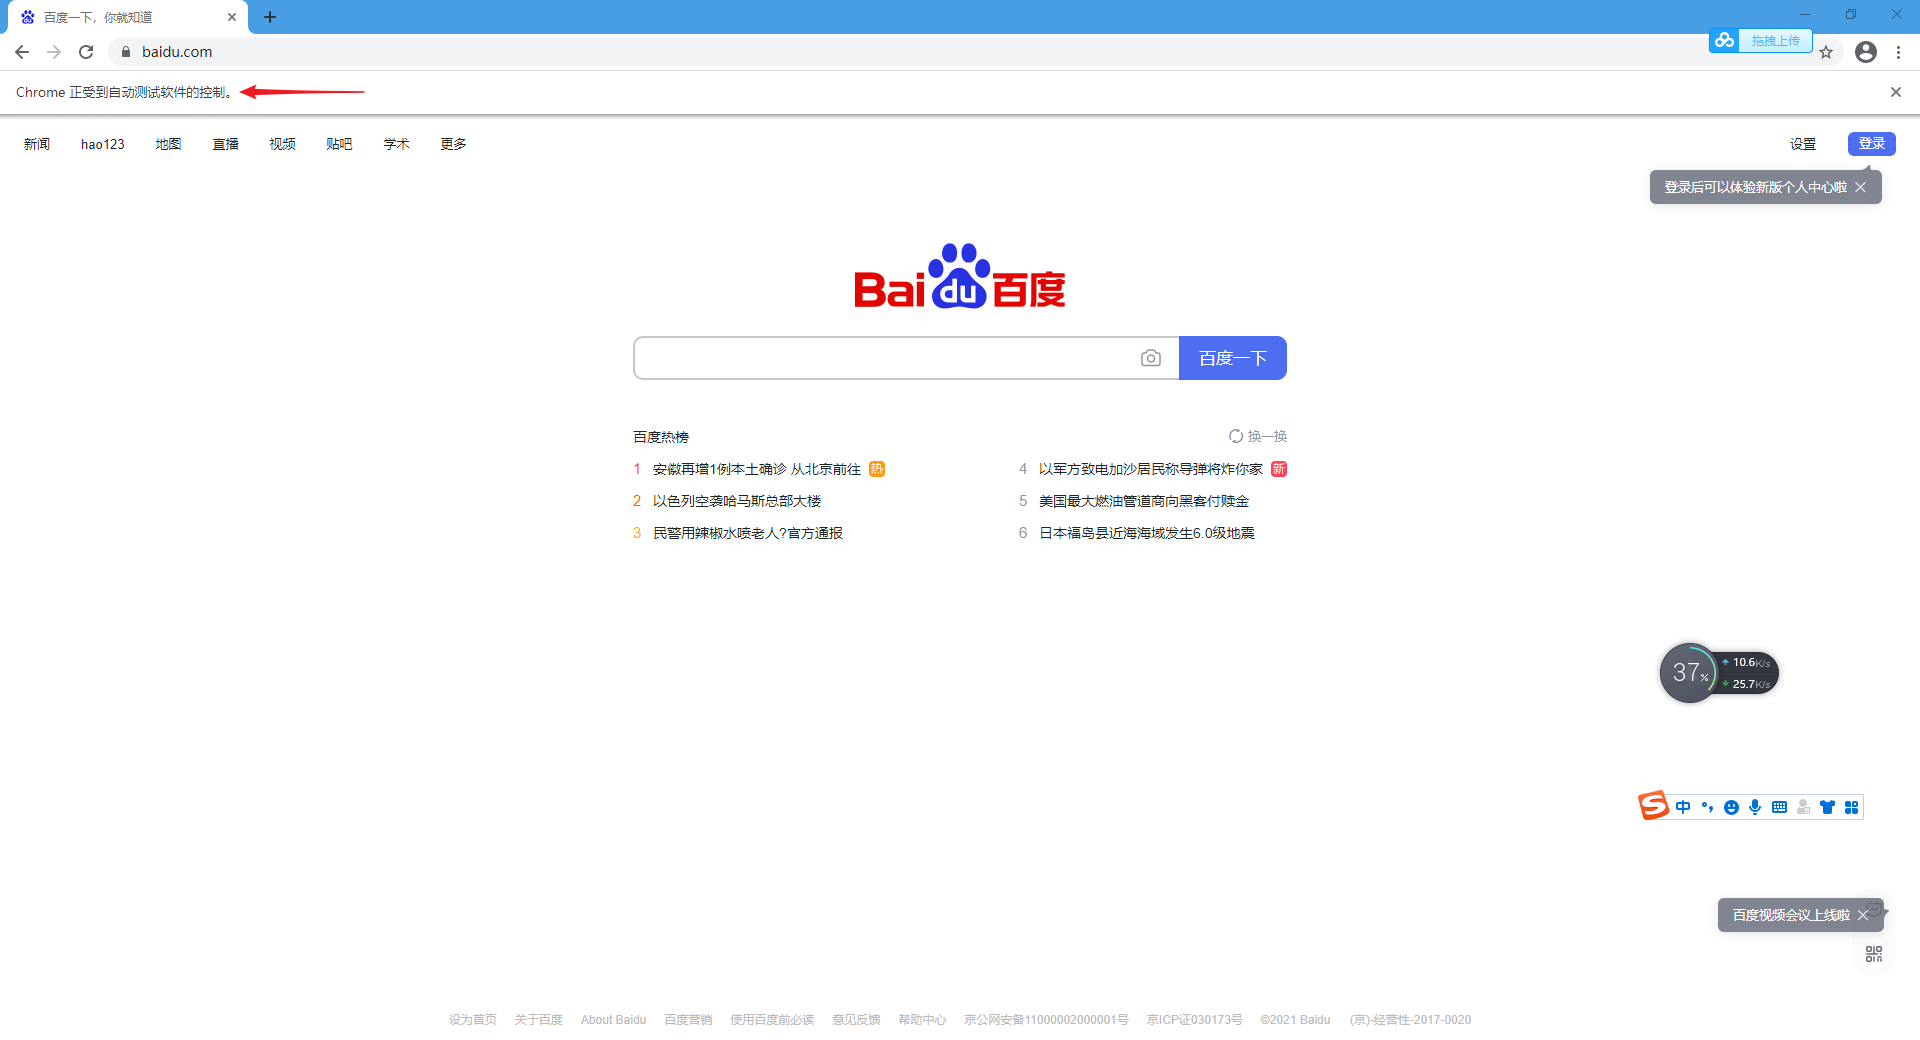Screen dimensions: 1920x1040
Task: Open hot item 以色列空袭哈马斯总部大楼
Action: click(x=737, y=501)
